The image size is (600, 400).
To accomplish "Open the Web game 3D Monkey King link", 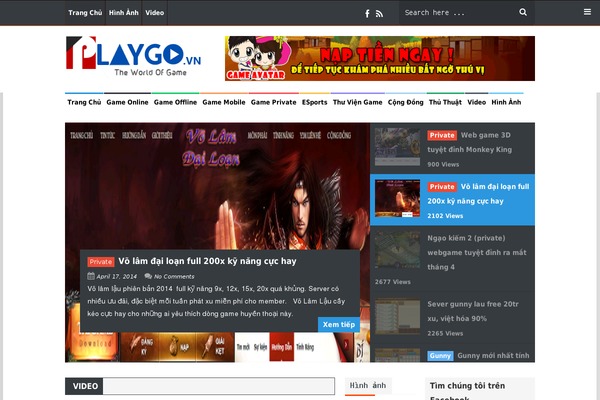I will tap(470, 142).
